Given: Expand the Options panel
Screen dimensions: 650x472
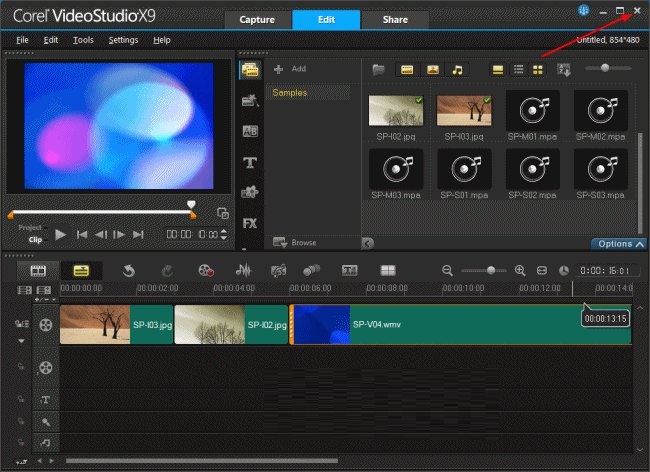Looking at the screenshot, I should tap(620, 244).
